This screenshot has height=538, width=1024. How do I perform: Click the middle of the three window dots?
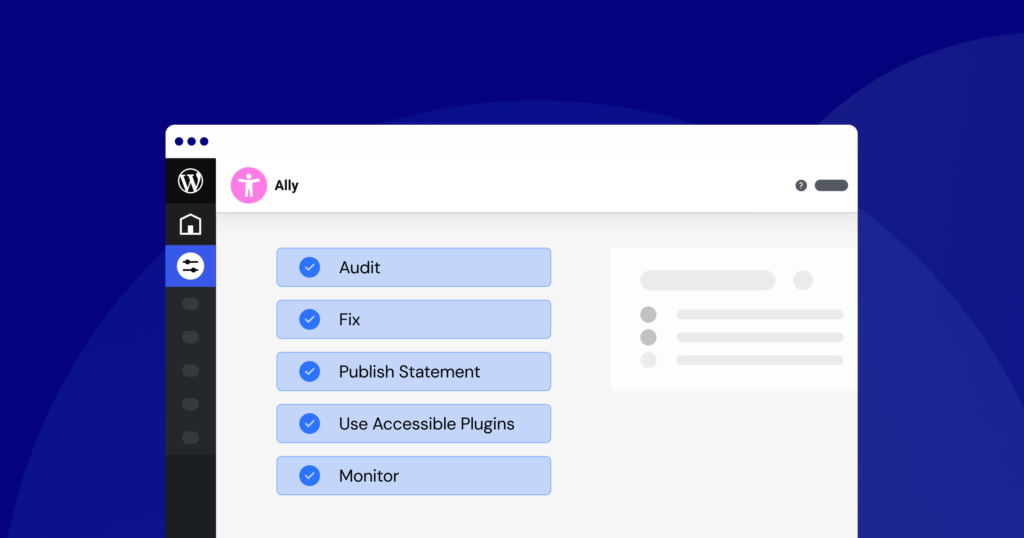click(x=192, y=141)
